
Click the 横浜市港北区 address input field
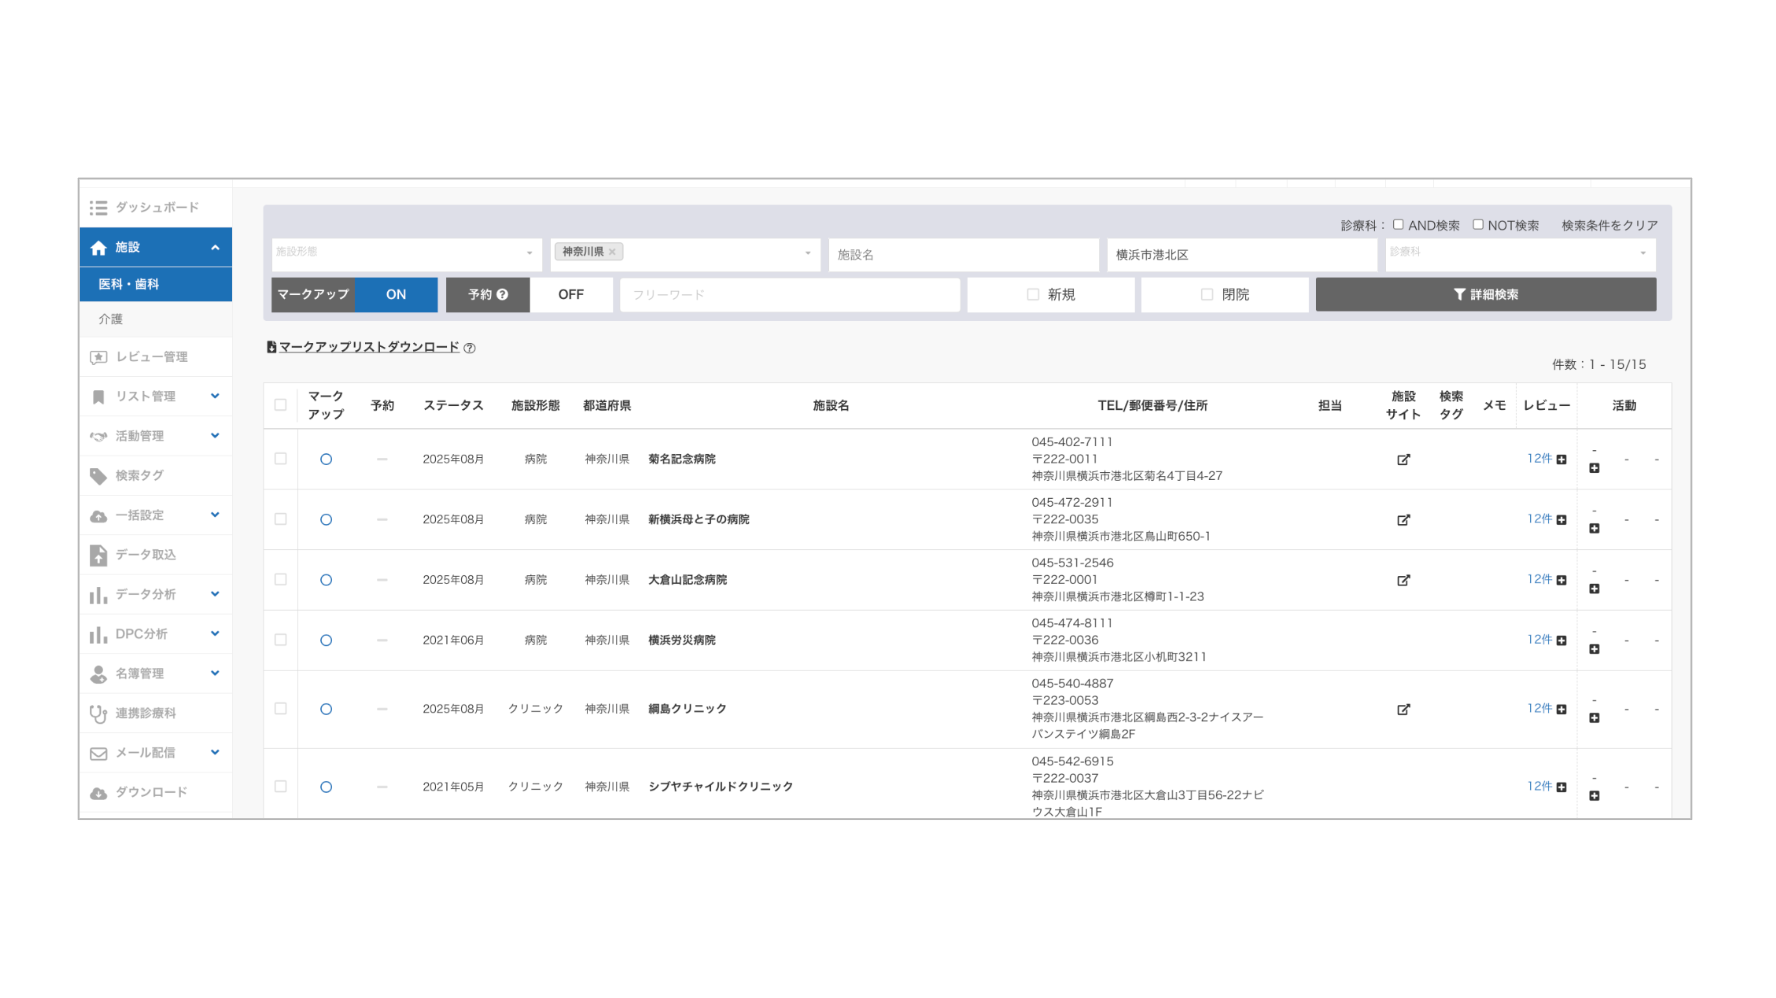[1242, 255]
